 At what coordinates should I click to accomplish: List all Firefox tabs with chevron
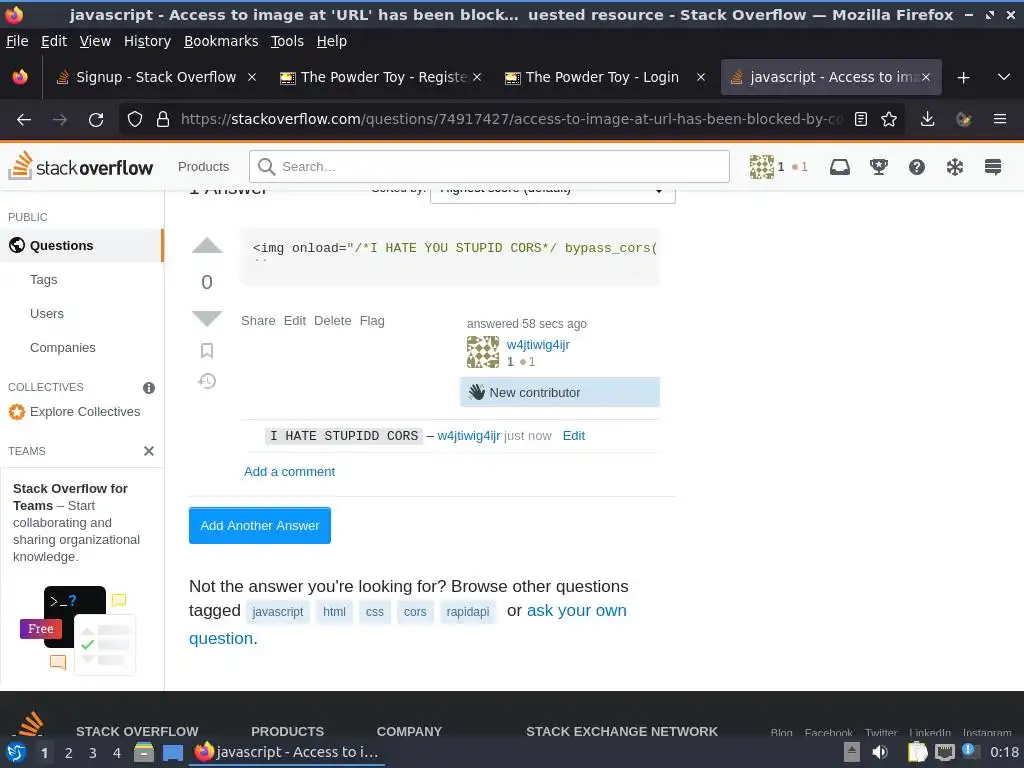tap(1004, 78)
